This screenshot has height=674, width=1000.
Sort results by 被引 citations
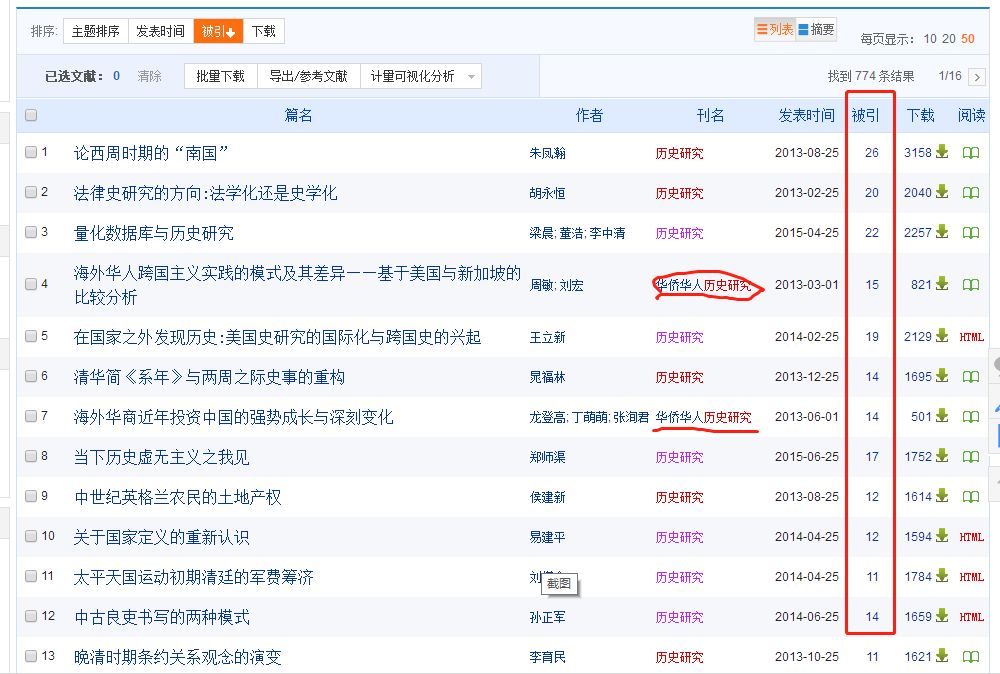coord(218,31)
